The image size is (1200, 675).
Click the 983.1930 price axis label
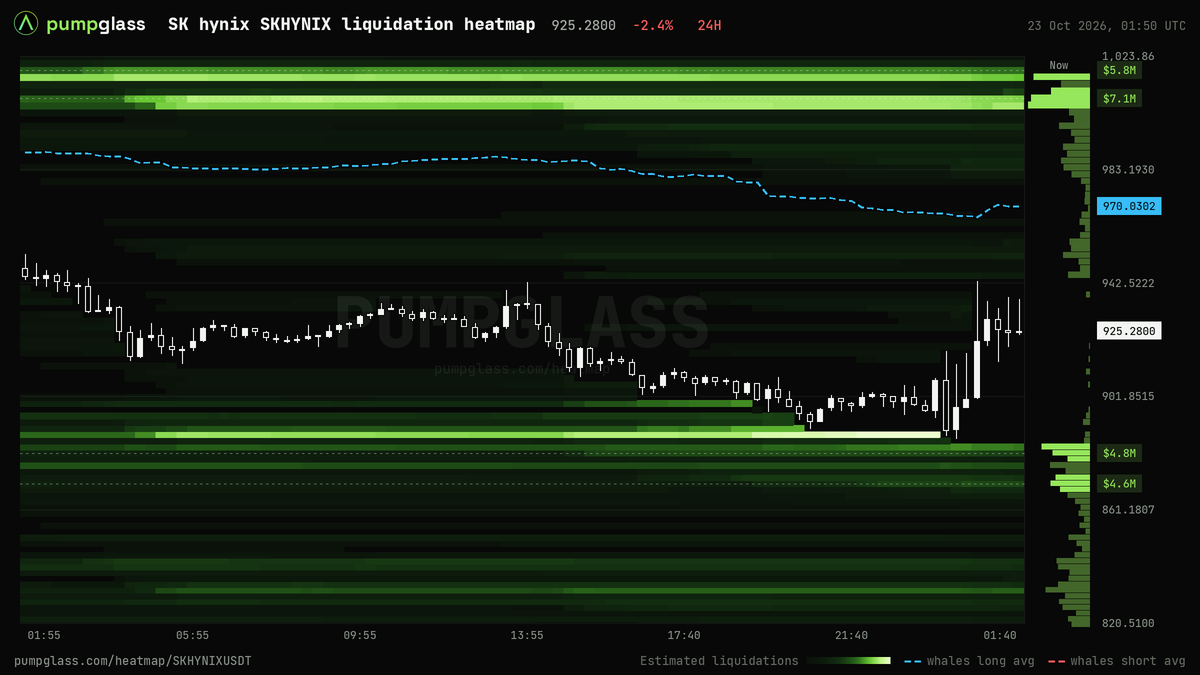[1128, 170]
